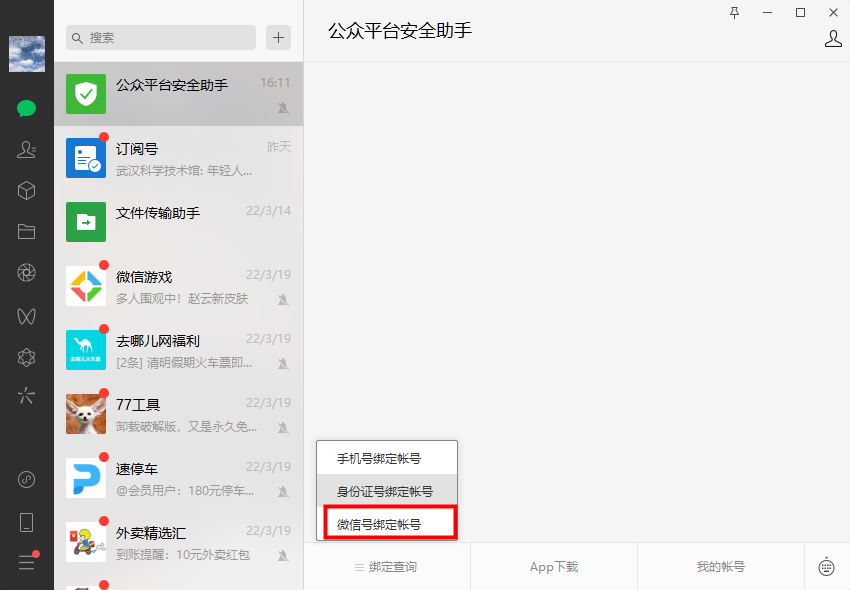The image size is (850, 590).
Task: Click the mute bell on 外卖精选汇 row
Action: 283,555
